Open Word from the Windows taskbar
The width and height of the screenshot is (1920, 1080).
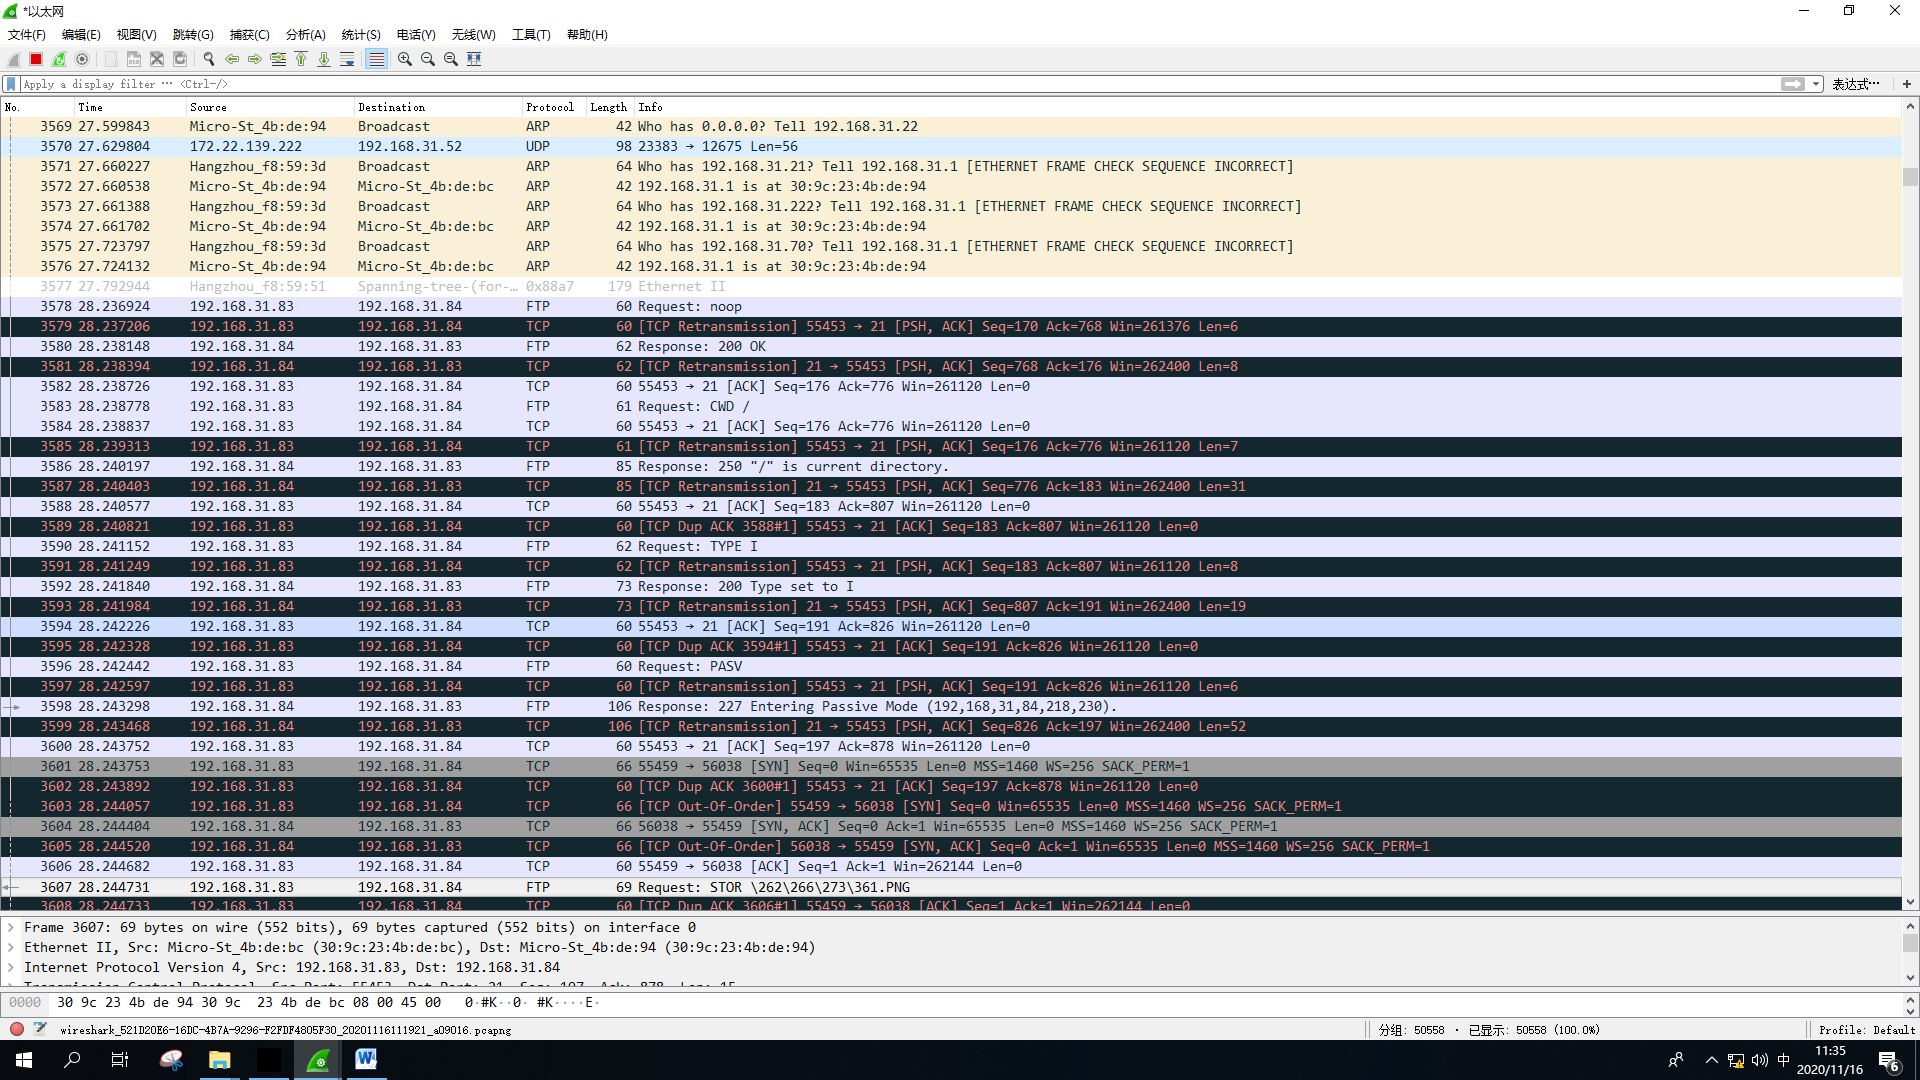click(366, 1059)
